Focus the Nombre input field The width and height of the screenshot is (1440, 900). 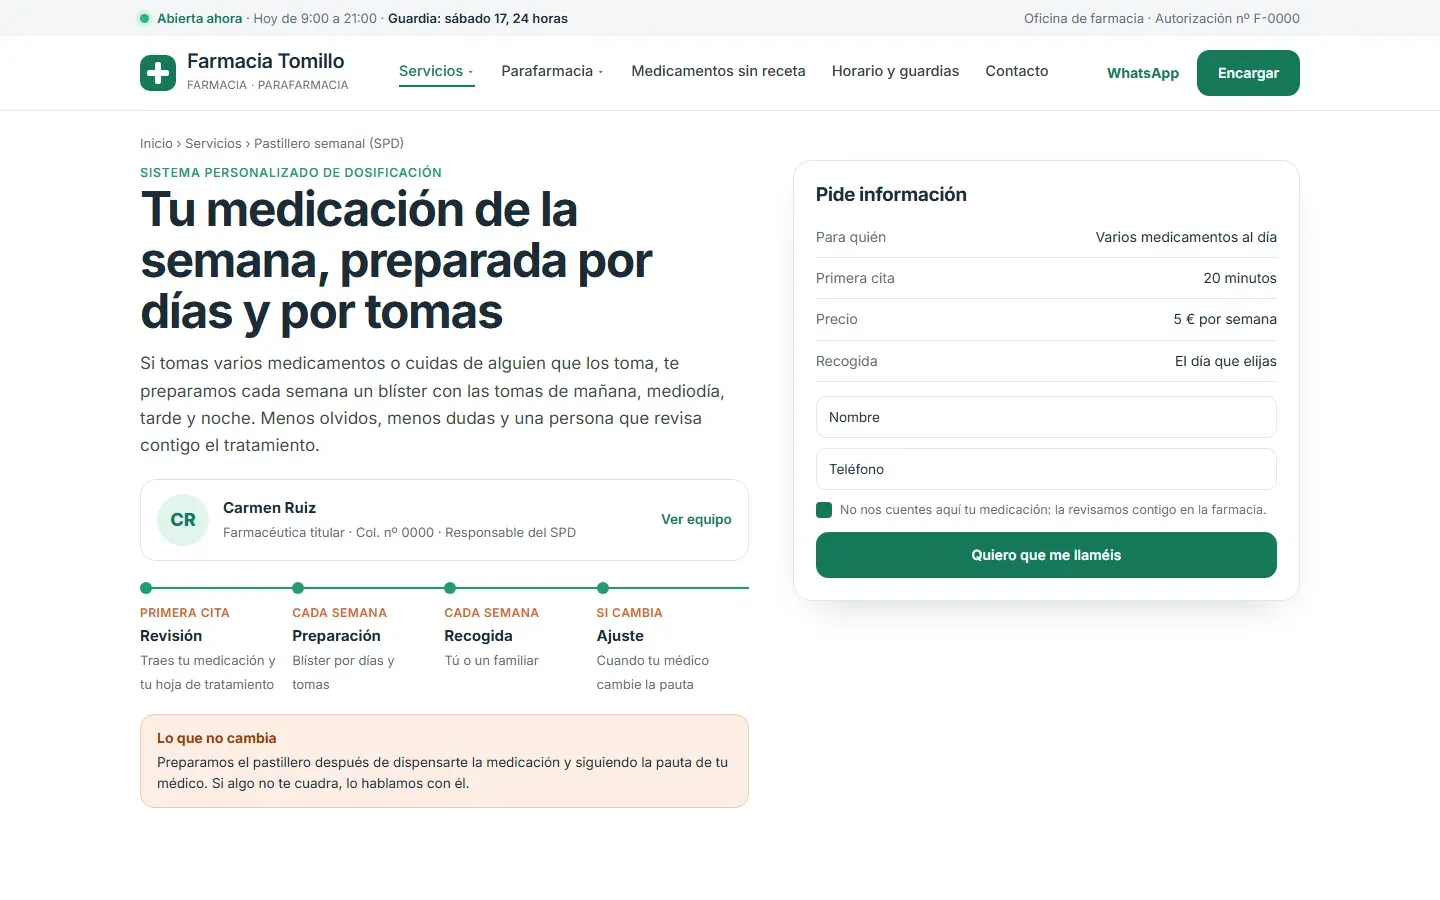(1046, 417)
